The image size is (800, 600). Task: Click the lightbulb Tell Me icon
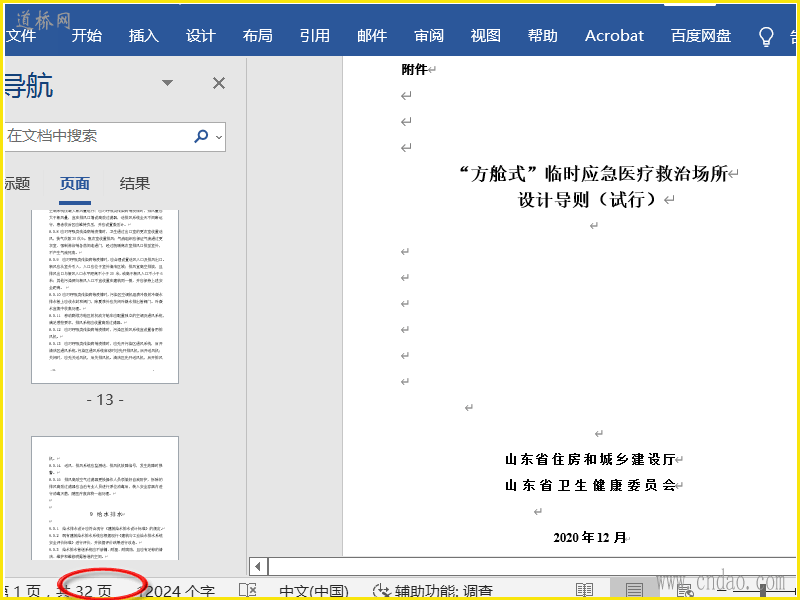coord(766,36)
